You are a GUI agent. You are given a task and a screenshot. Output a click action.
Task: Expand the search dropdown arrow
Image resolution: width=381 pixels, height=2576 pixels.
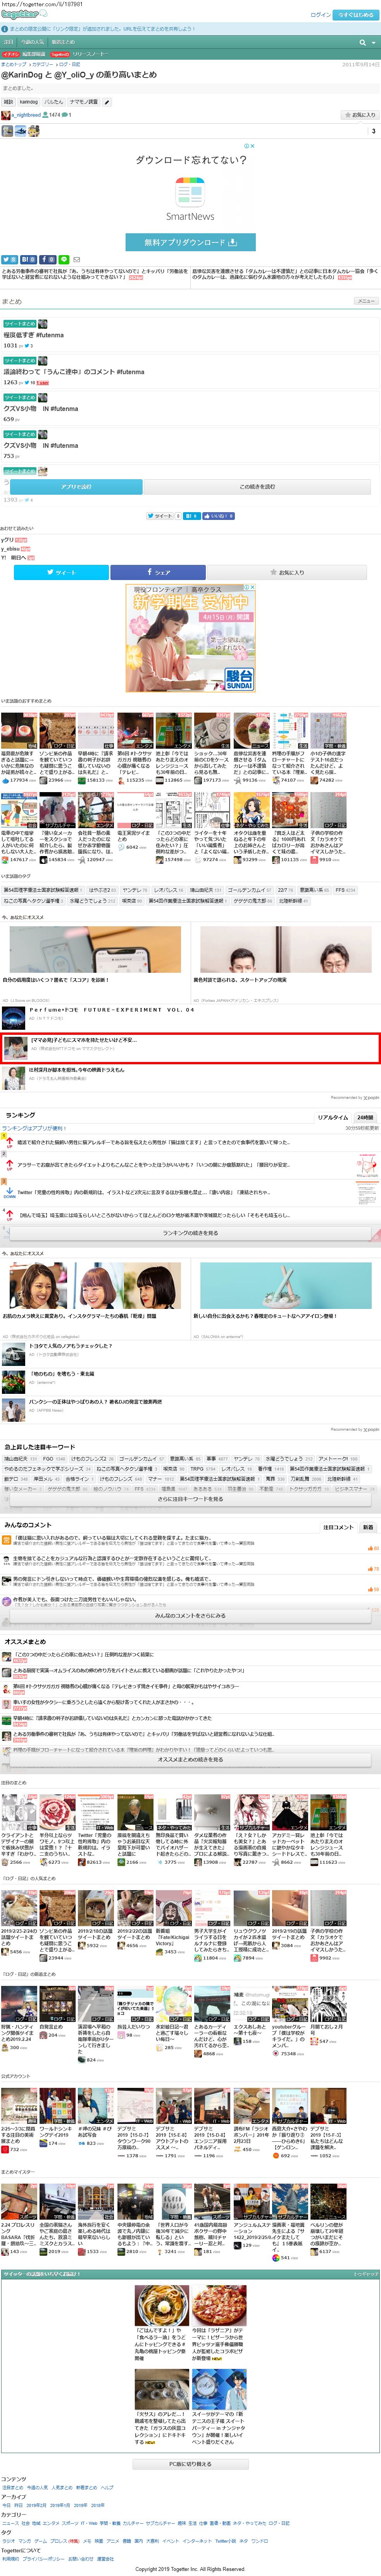373,43
